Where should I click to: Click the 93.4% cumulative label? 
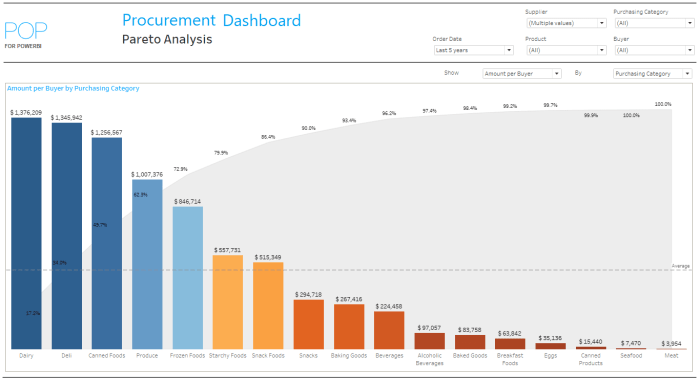pos(349,121)
